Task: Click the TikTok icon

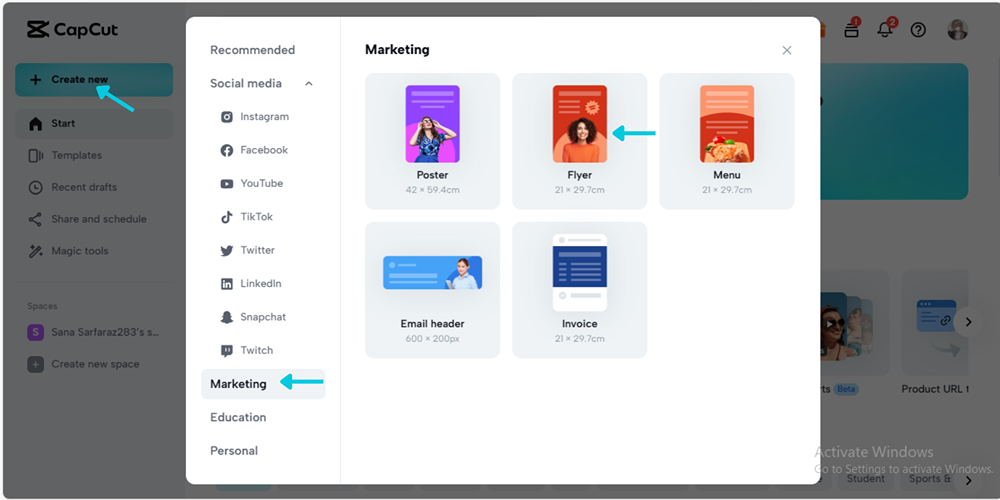Action: (x=227, y=217)
